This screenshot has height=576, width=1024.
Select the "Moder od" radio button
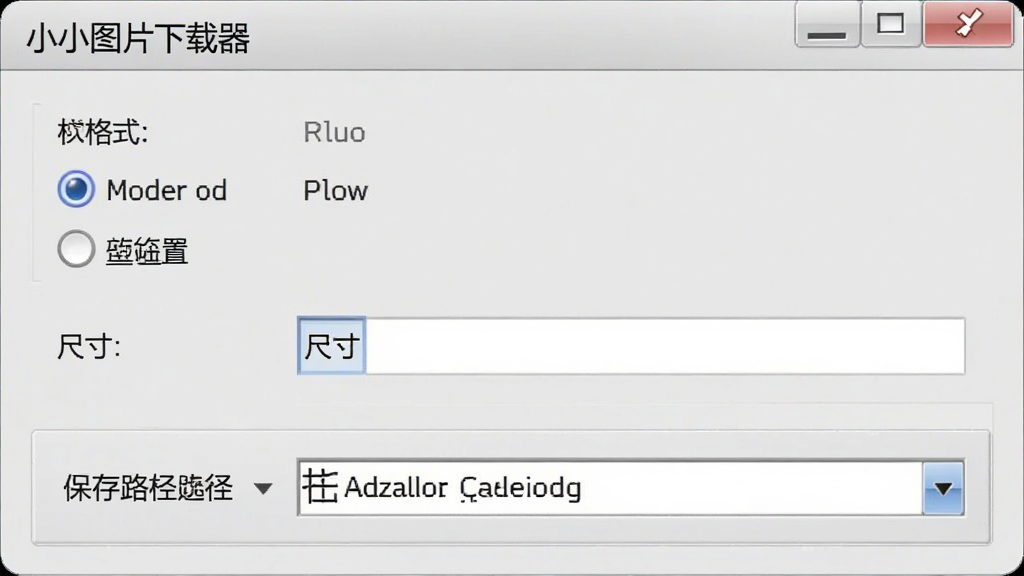[76, 189]
